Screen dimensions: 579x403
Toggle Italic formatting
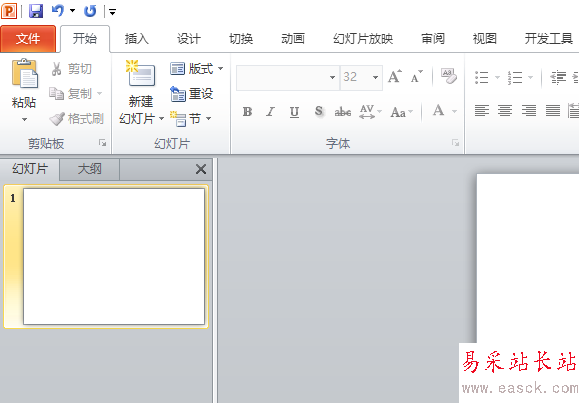(270, 111)
